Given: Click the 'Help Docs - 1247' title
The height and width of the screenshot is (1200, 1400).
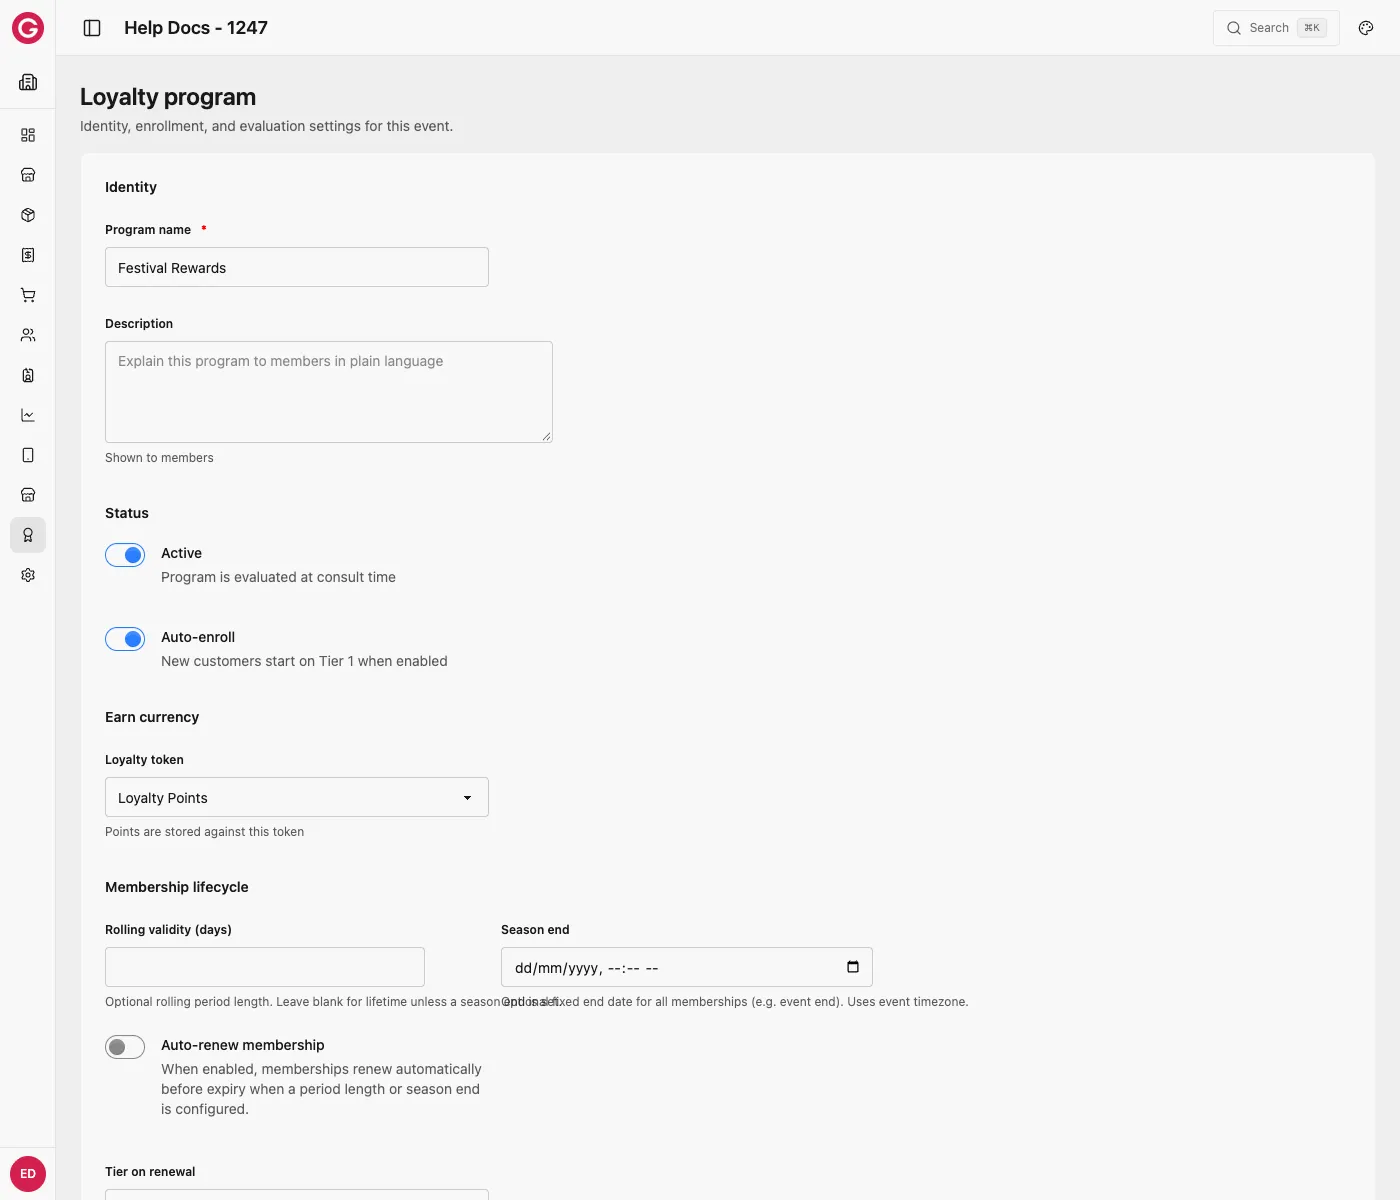Looking at the screenshot, I should point(196,28).
